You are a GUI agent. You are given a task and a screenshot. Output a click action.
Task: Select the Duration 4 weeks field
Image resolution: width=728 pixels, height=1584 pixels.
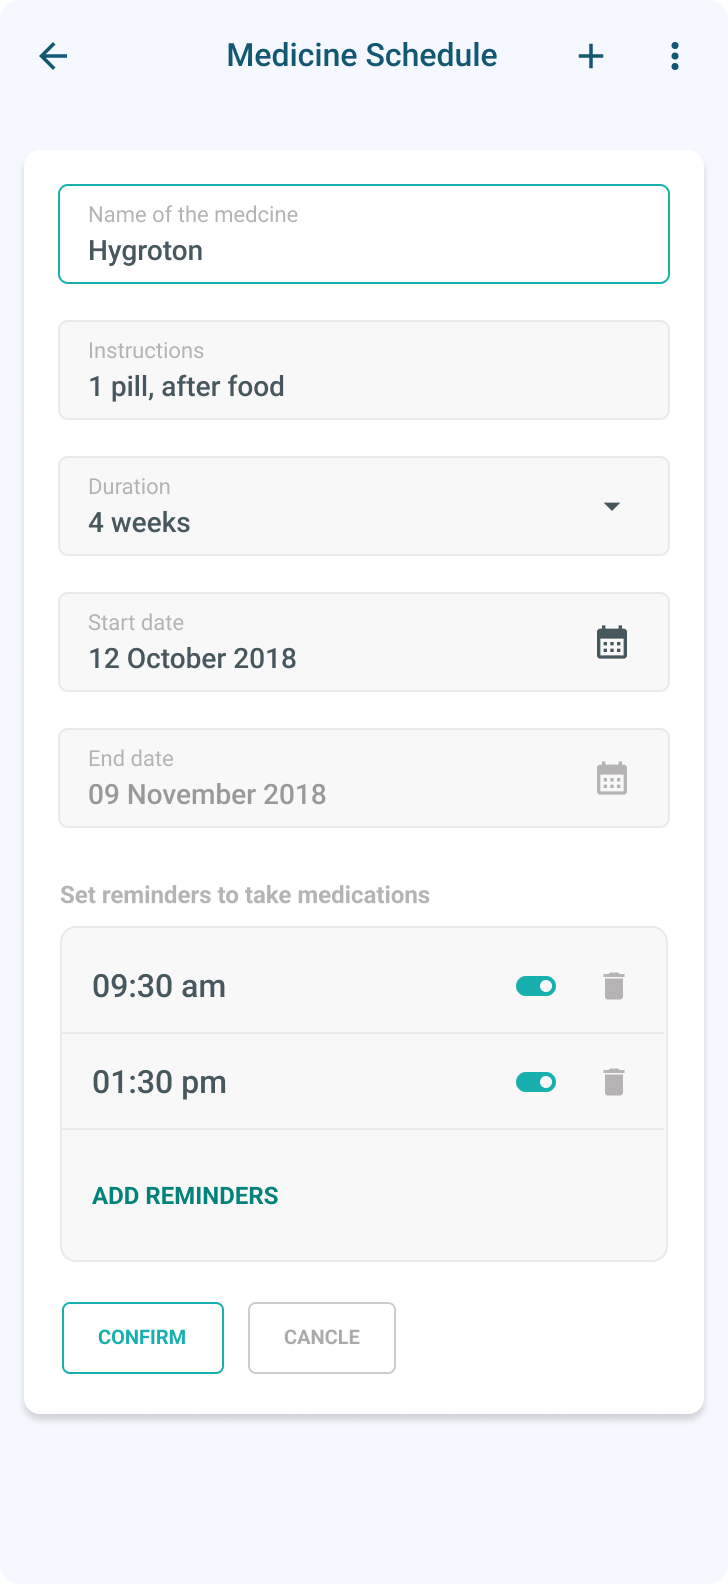click(x=364, y=506)
